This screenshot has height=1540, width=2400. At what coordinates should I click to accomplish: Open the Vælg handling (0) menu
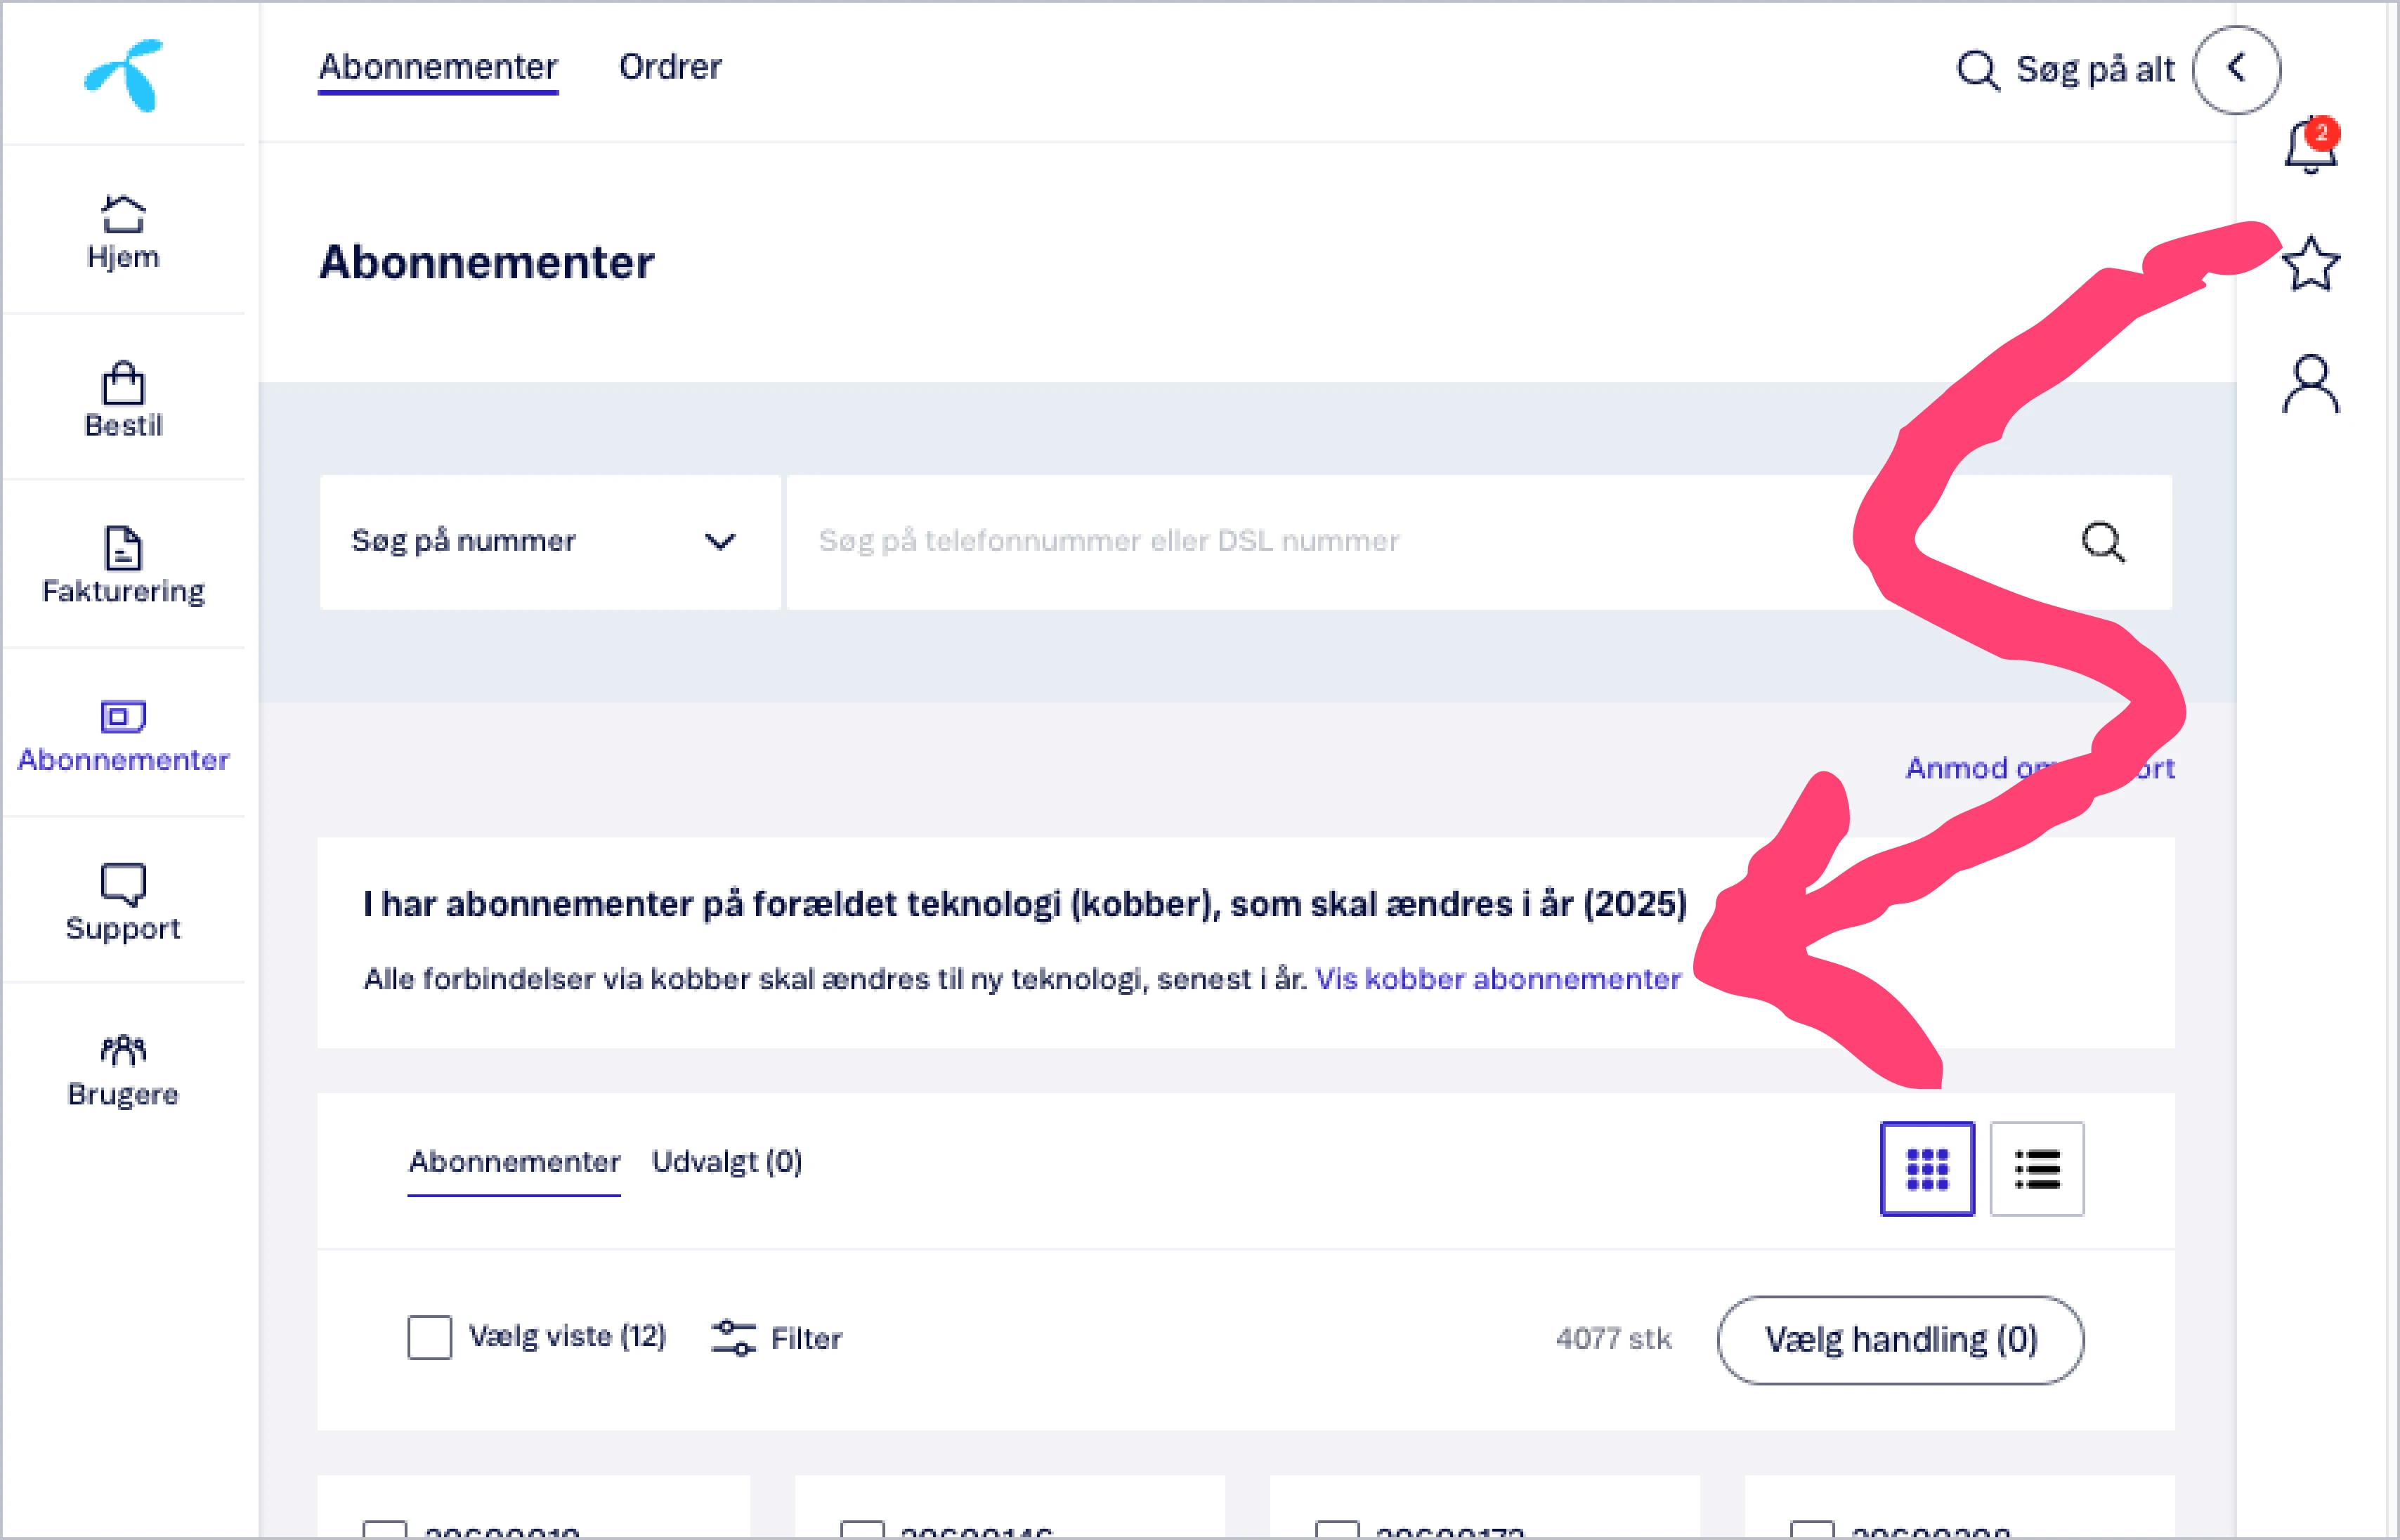pos(1901,1340)
